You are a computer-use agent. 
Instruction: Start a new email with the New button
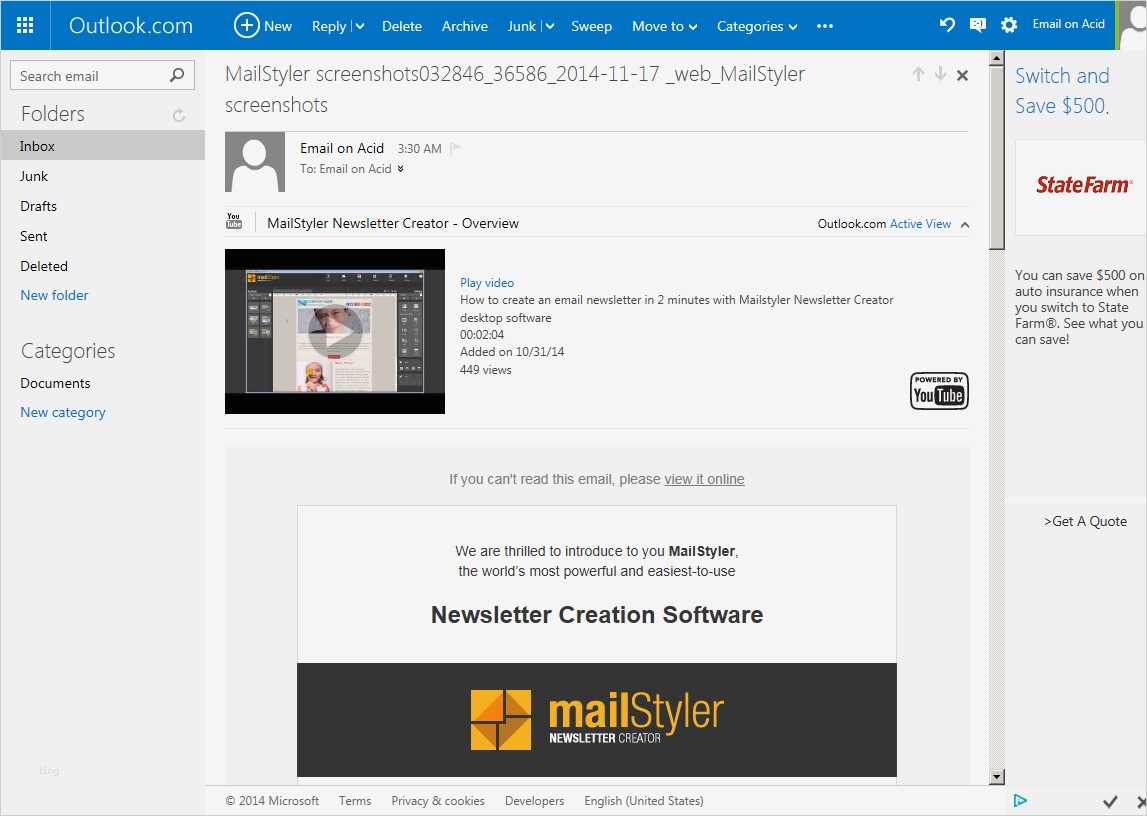(262, 26)
